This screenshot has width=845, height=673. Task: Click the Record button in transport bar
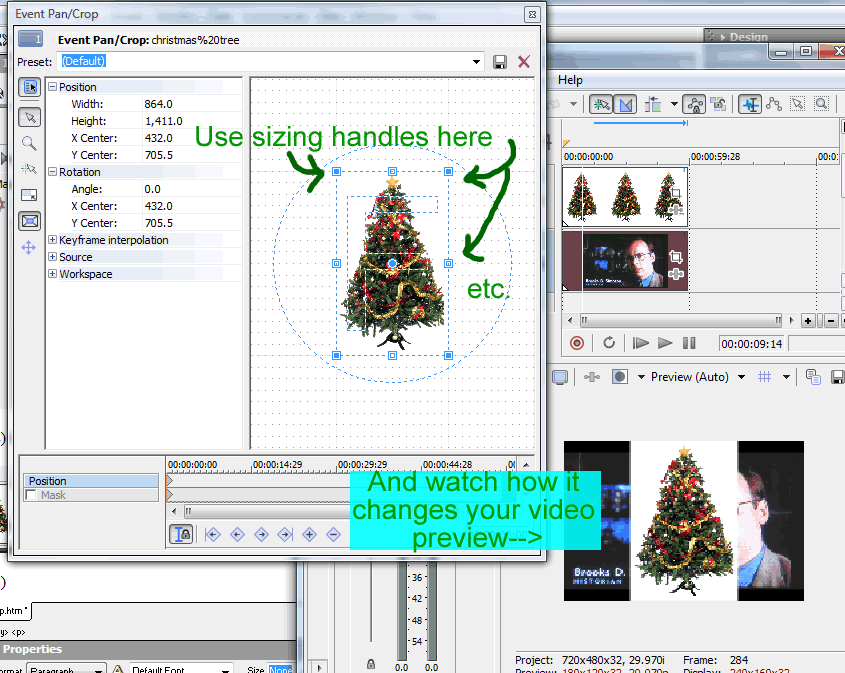click(577, 343)
